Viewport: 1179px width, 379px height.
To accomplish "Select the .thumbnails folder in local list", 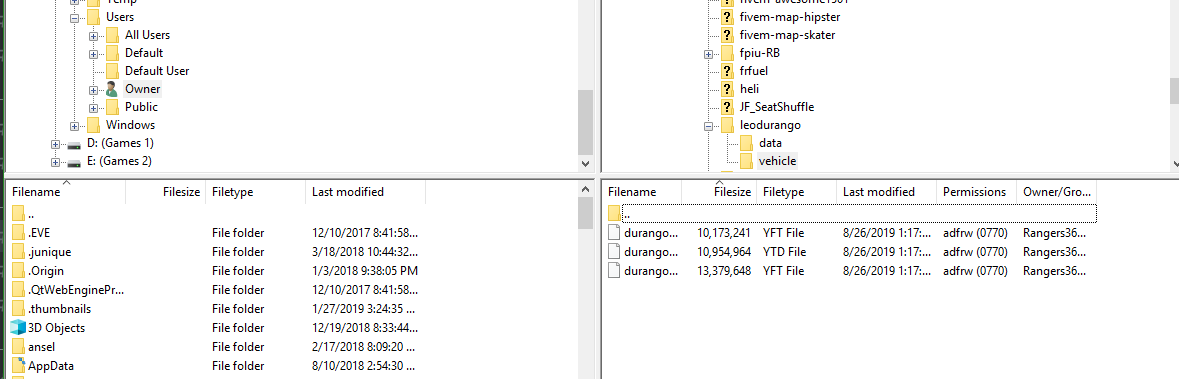I will (59, 308).
